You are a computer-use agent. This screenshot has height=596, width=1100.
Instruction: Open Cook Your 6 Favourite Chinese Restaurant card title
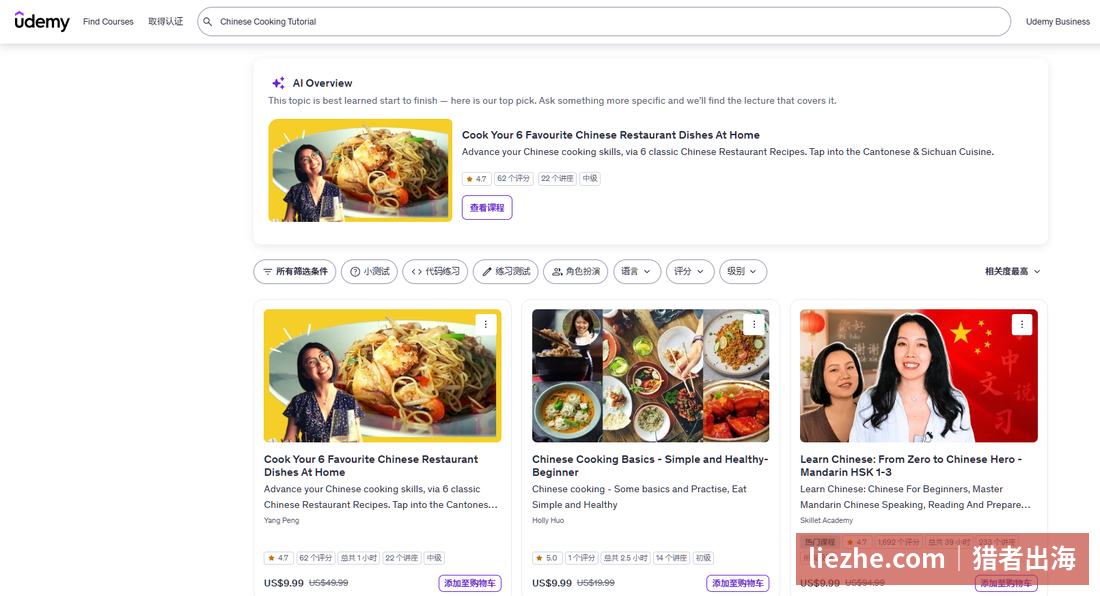tap(371, 466)
